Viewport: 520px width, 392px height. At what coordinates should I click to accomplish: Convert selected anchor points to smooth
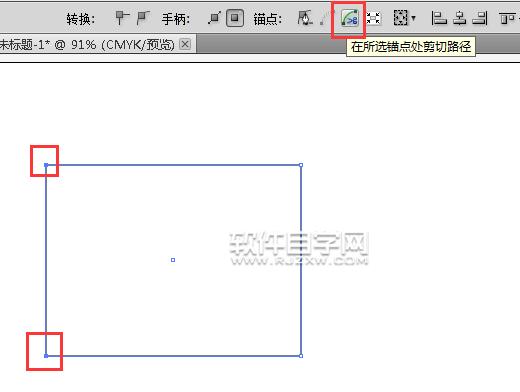pyautogui.click(x=143, y=18)
